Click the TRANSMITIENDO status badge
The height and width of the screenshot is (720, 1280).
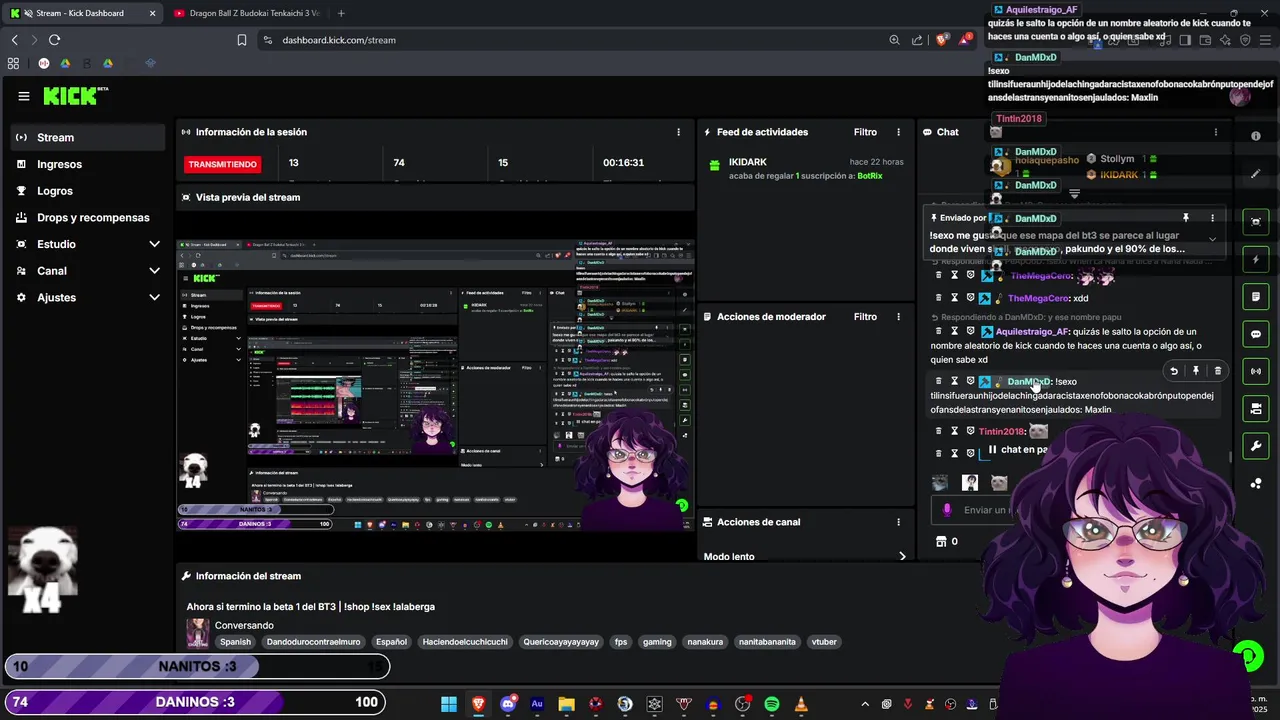coord(223,164)
